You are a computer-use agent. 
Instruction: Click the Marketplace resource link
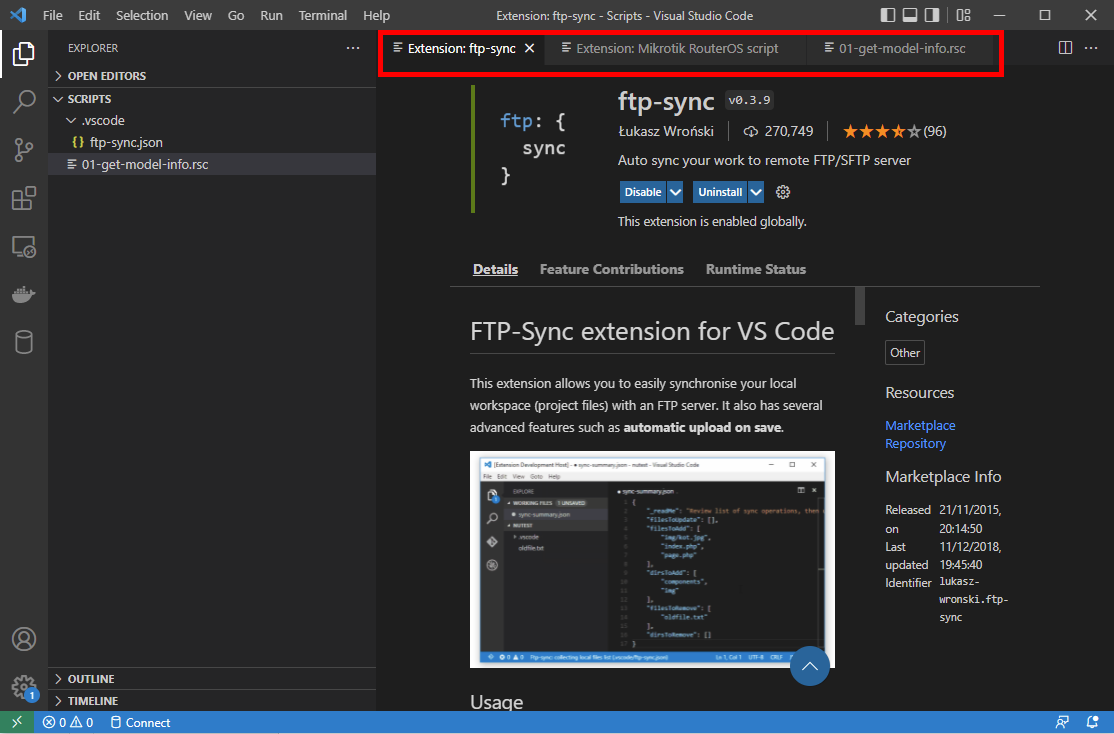[x=920, y=425]
